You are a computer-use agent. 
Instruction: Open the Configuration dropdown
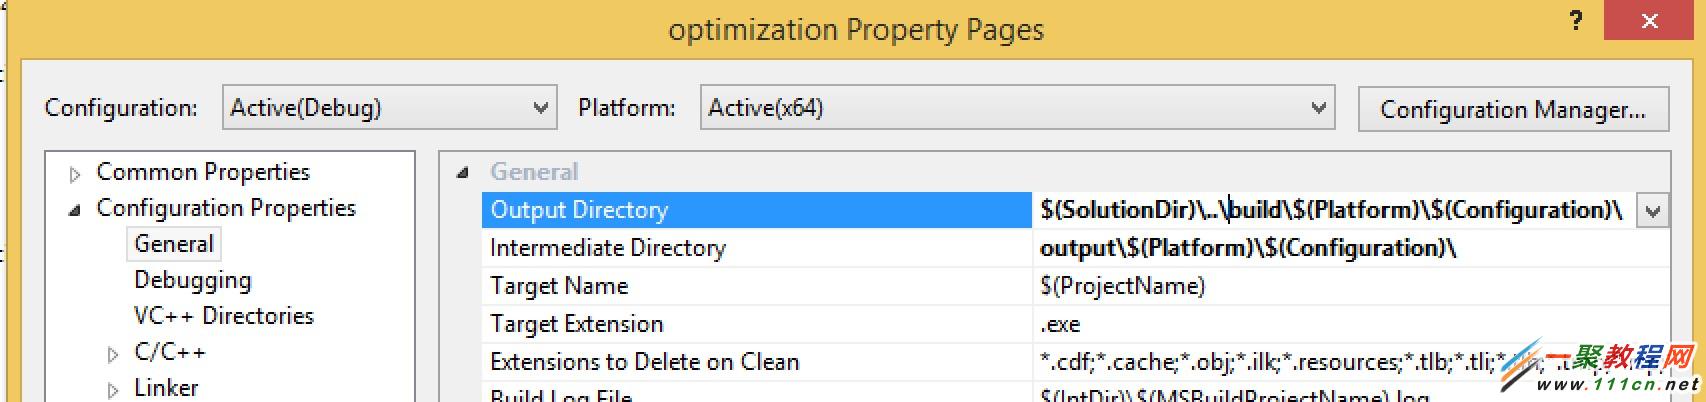pyautogui.click(x=541, y=108)
